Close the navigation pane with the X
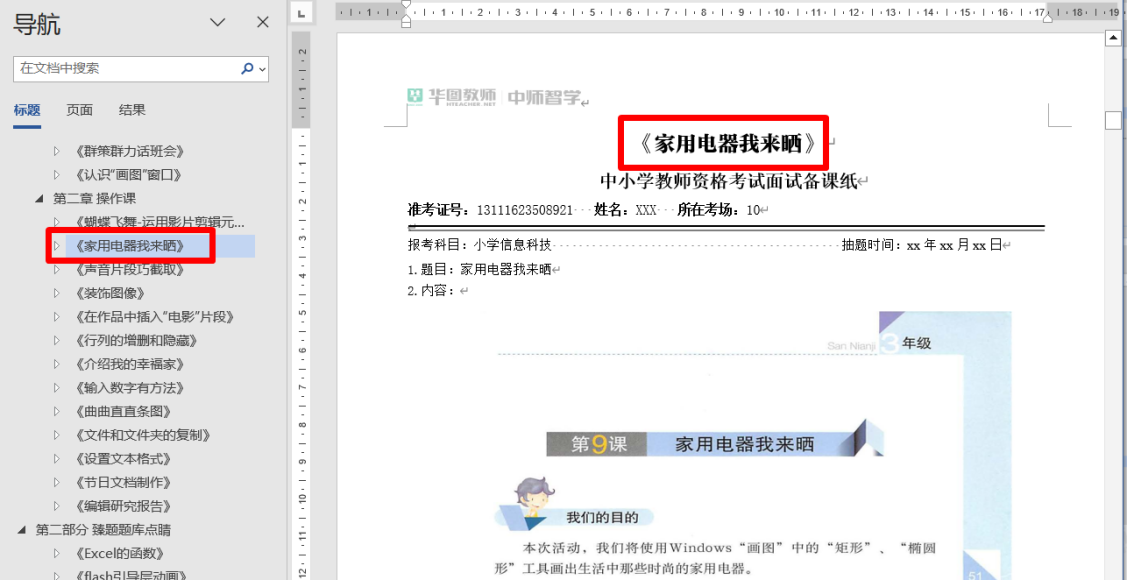The image size is (1128, 581). click(263, 22)
